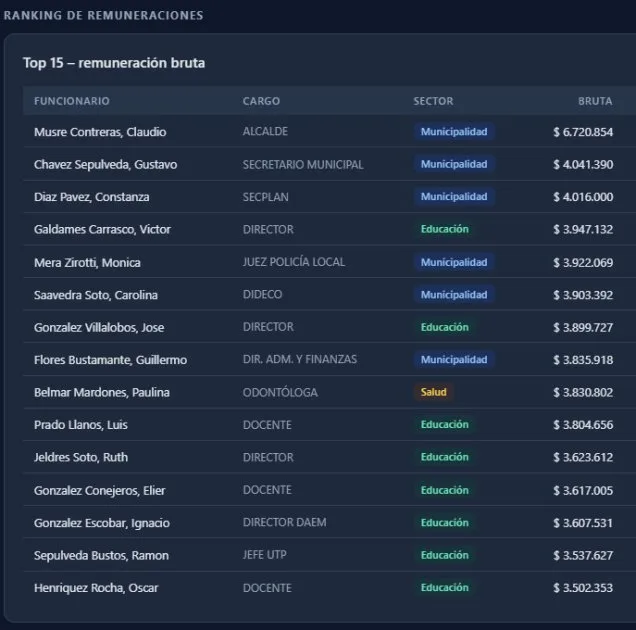Select Diaz Pavez, Constanza name
This screenshot has width=636, height=630.
click(x=91, y=197)
